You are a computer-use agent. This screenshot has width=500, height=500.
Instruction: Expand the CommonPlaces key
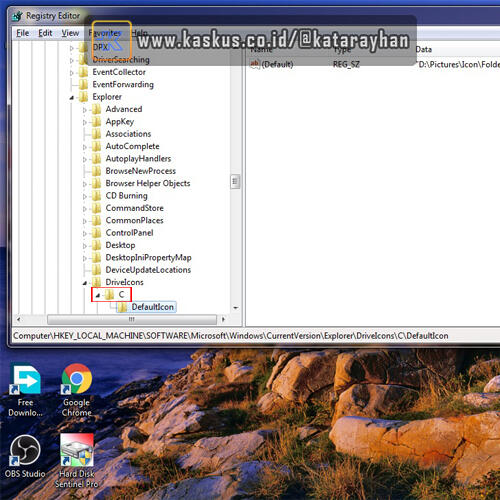85,221
